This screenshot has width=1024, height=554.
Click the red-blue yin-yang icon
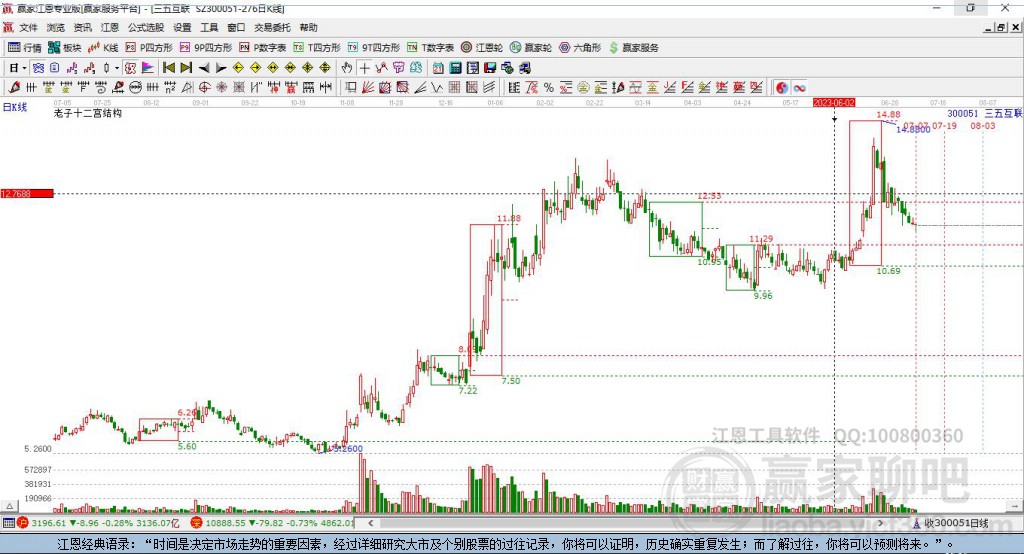tap(782, 88)
